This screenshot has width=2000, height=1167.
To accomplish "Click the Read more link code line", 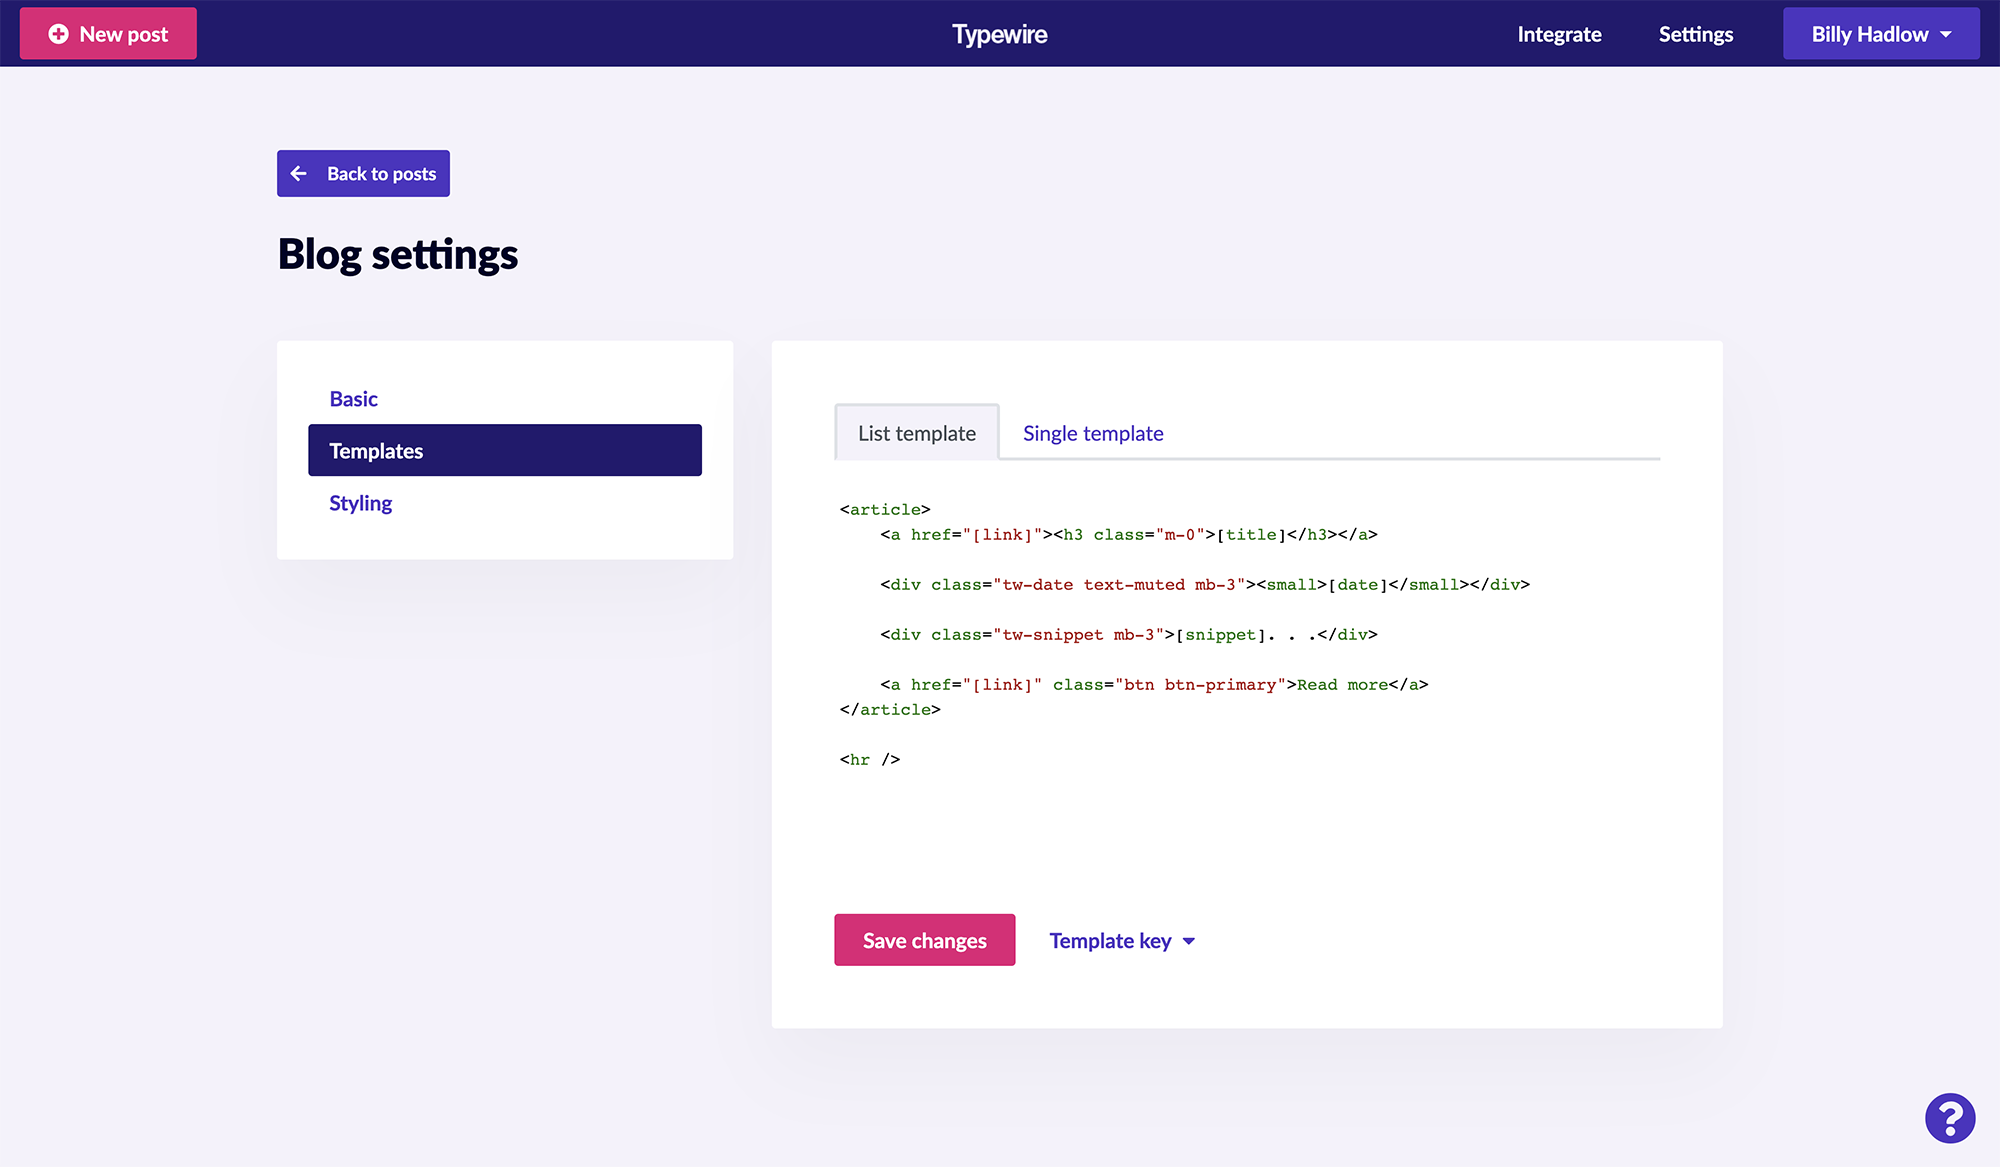I will point(1154,685).
